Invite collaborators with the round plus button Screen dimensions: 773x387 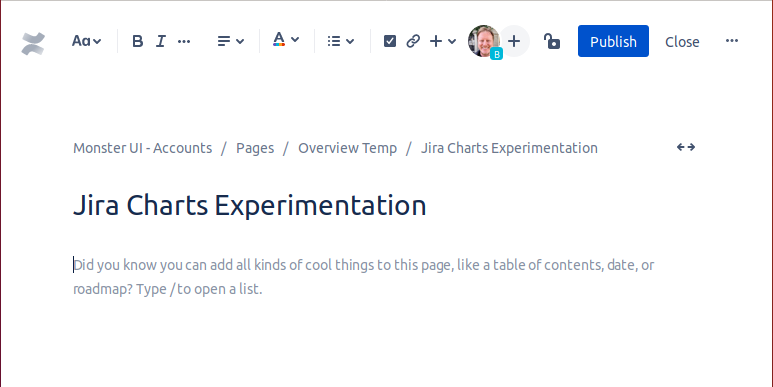(x=514, y=41)
